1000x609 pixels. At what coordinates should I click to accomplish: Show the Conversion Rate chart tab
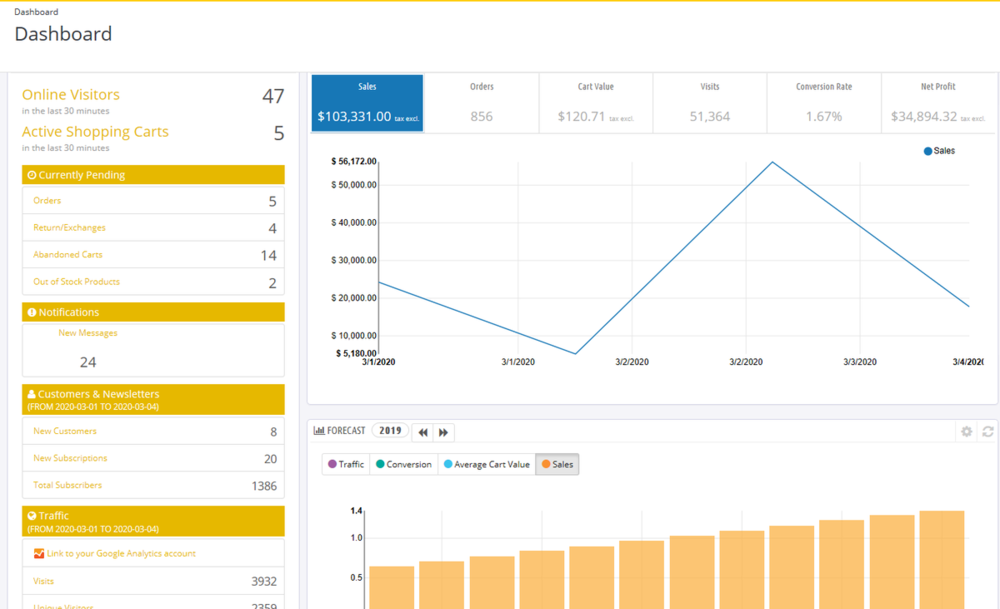click(x=824, y=103)
